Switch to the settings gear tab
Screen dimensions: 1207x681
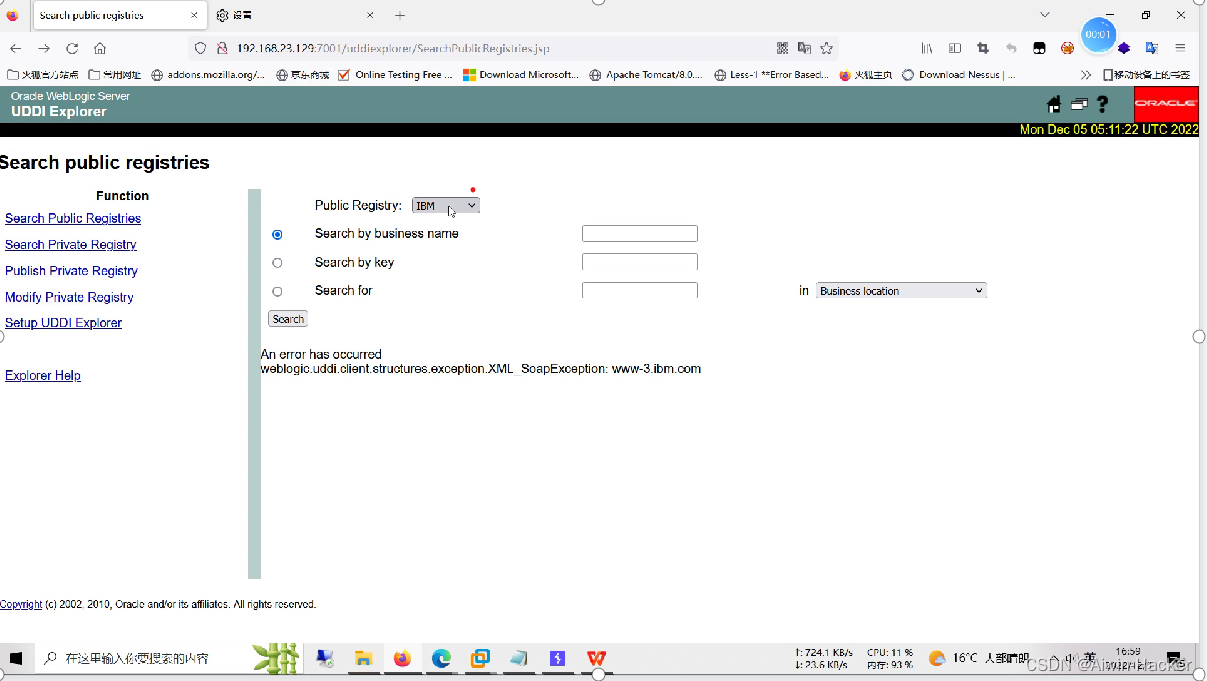[296, 15]
